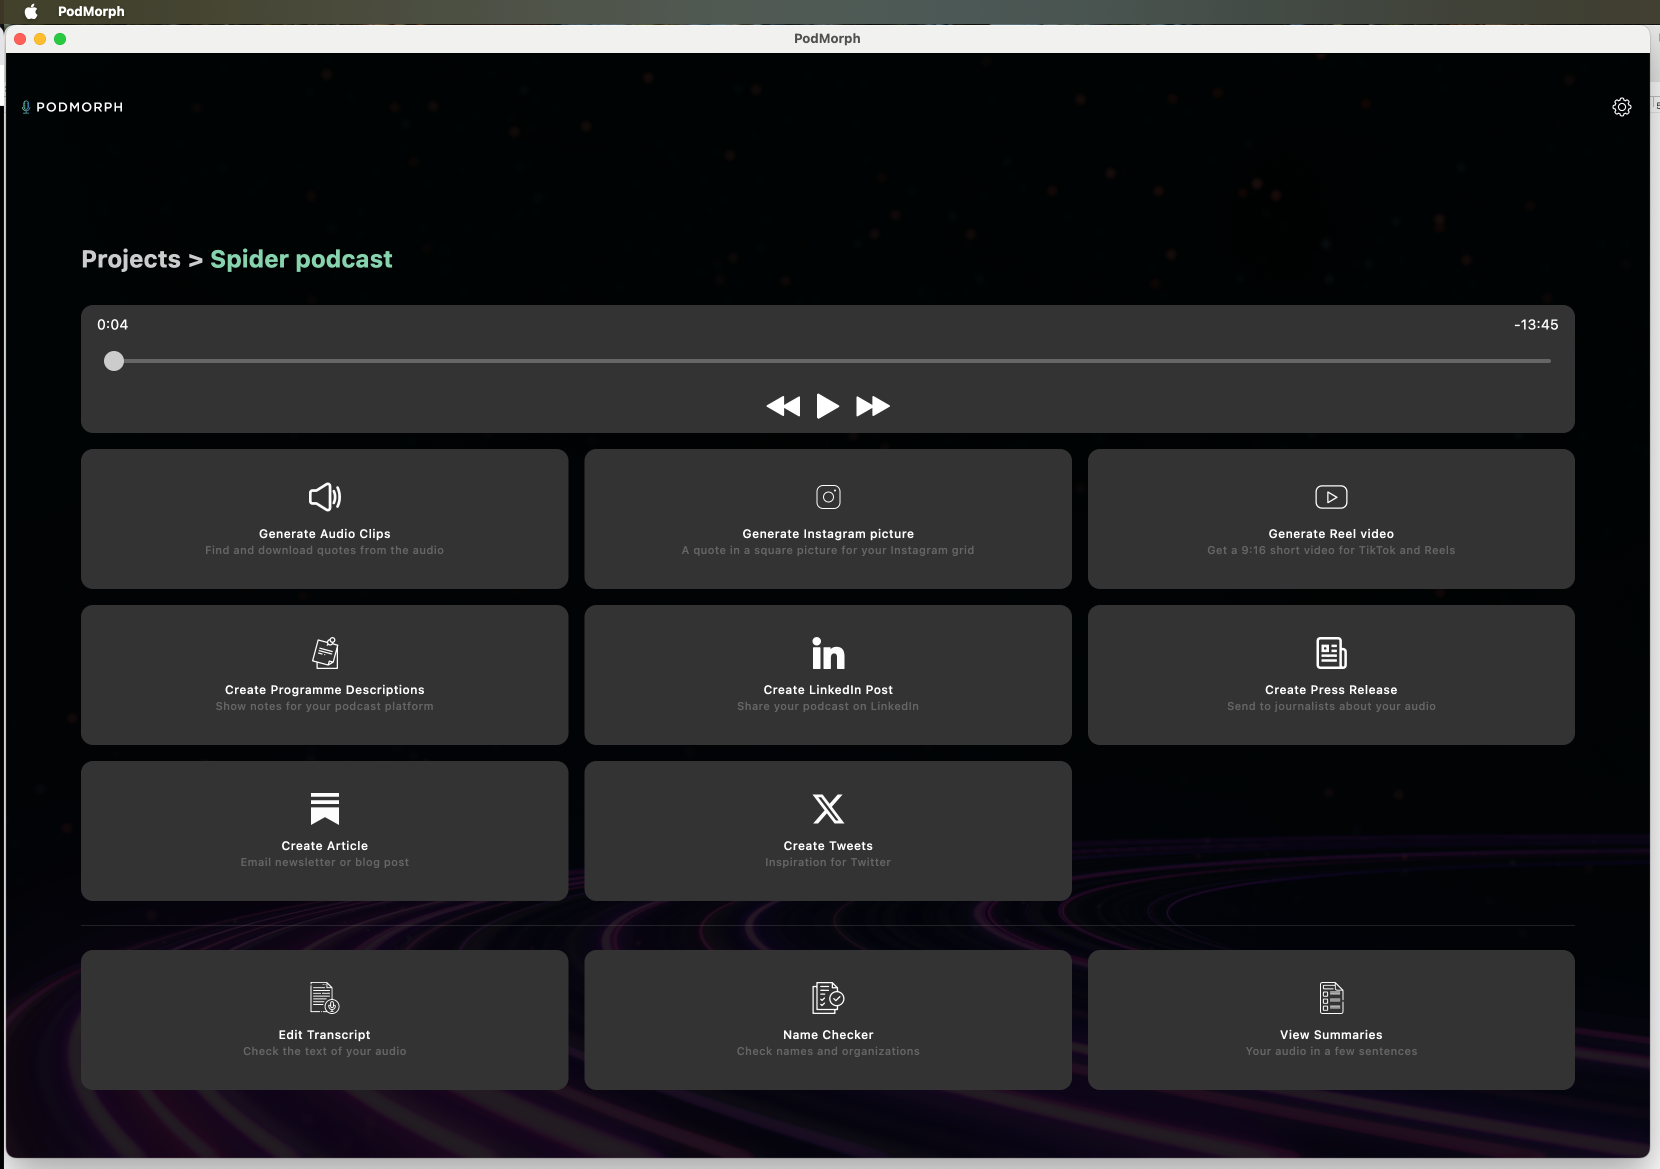Open the Generate Reel video tool

(x=1330, y=518)
